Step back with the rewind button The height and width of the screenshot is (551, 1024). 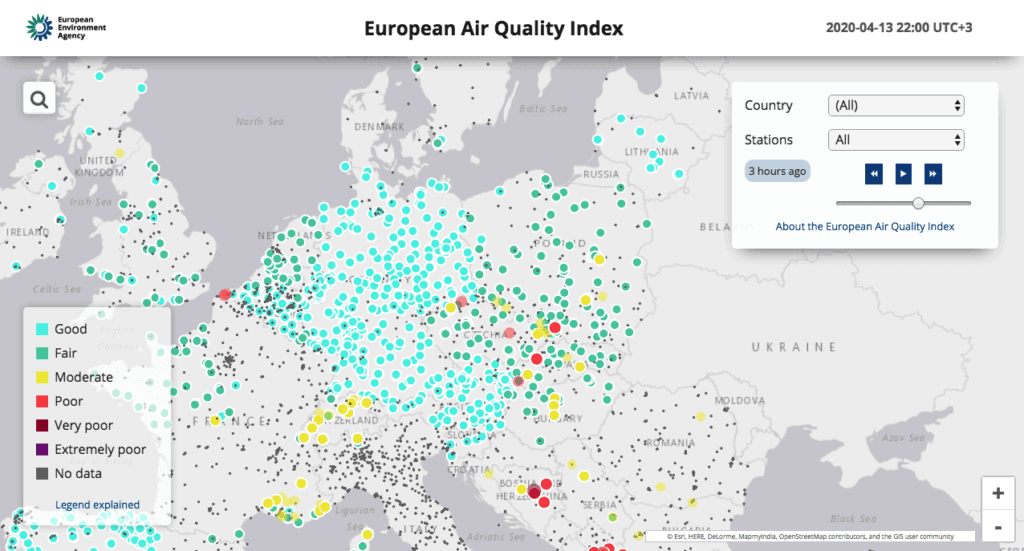pyautogui.click(x=874, y=174)
